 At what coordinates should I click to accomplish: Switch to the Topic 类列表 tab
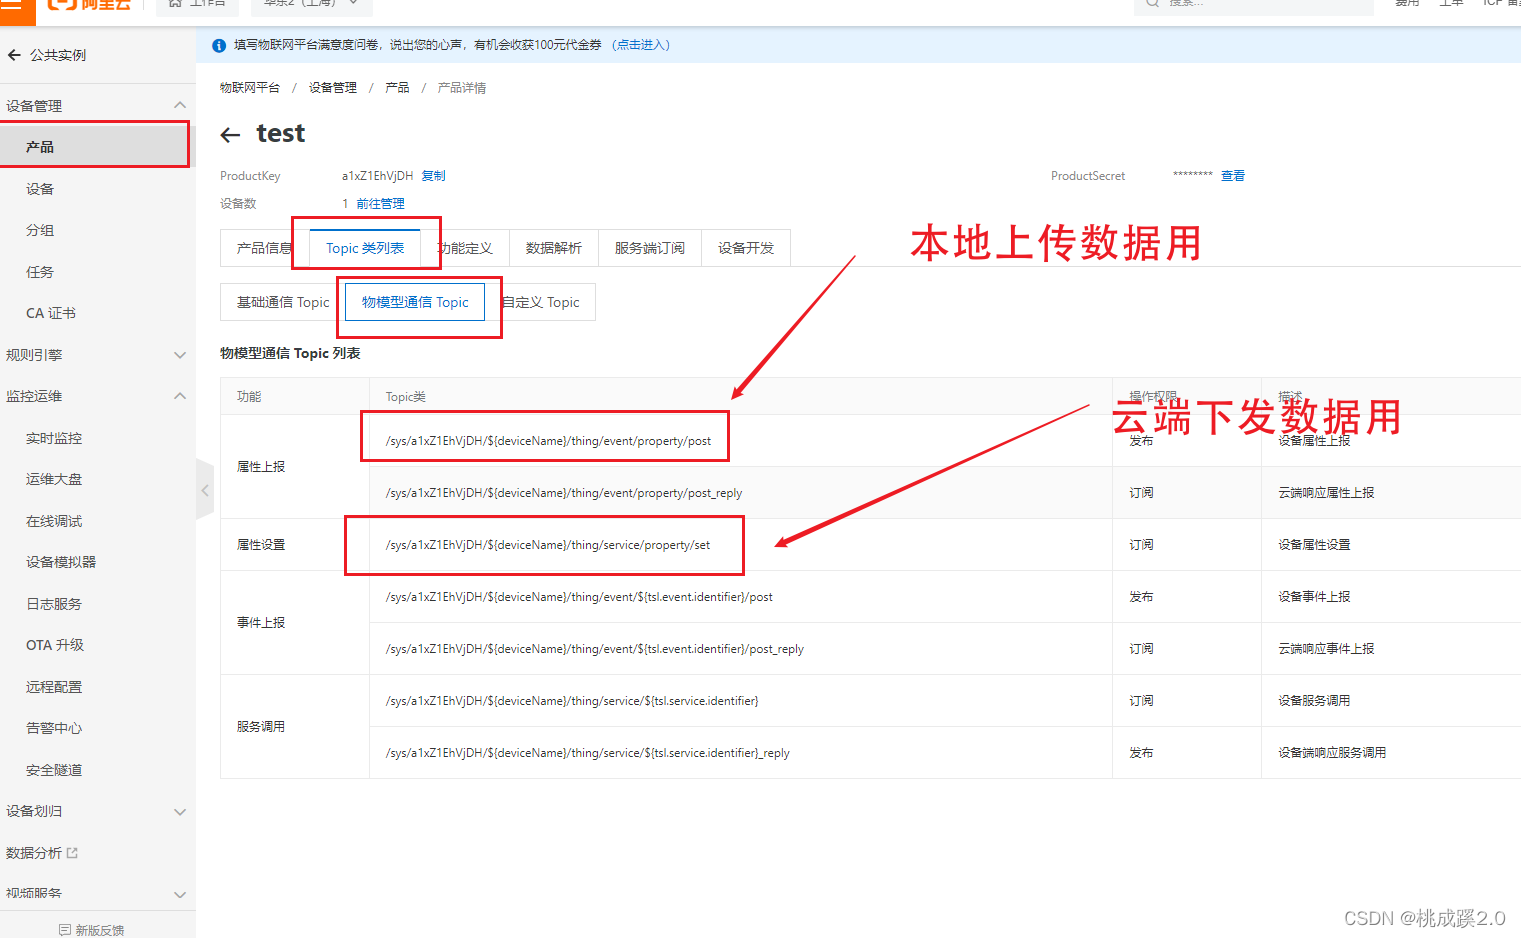[365, 248]
